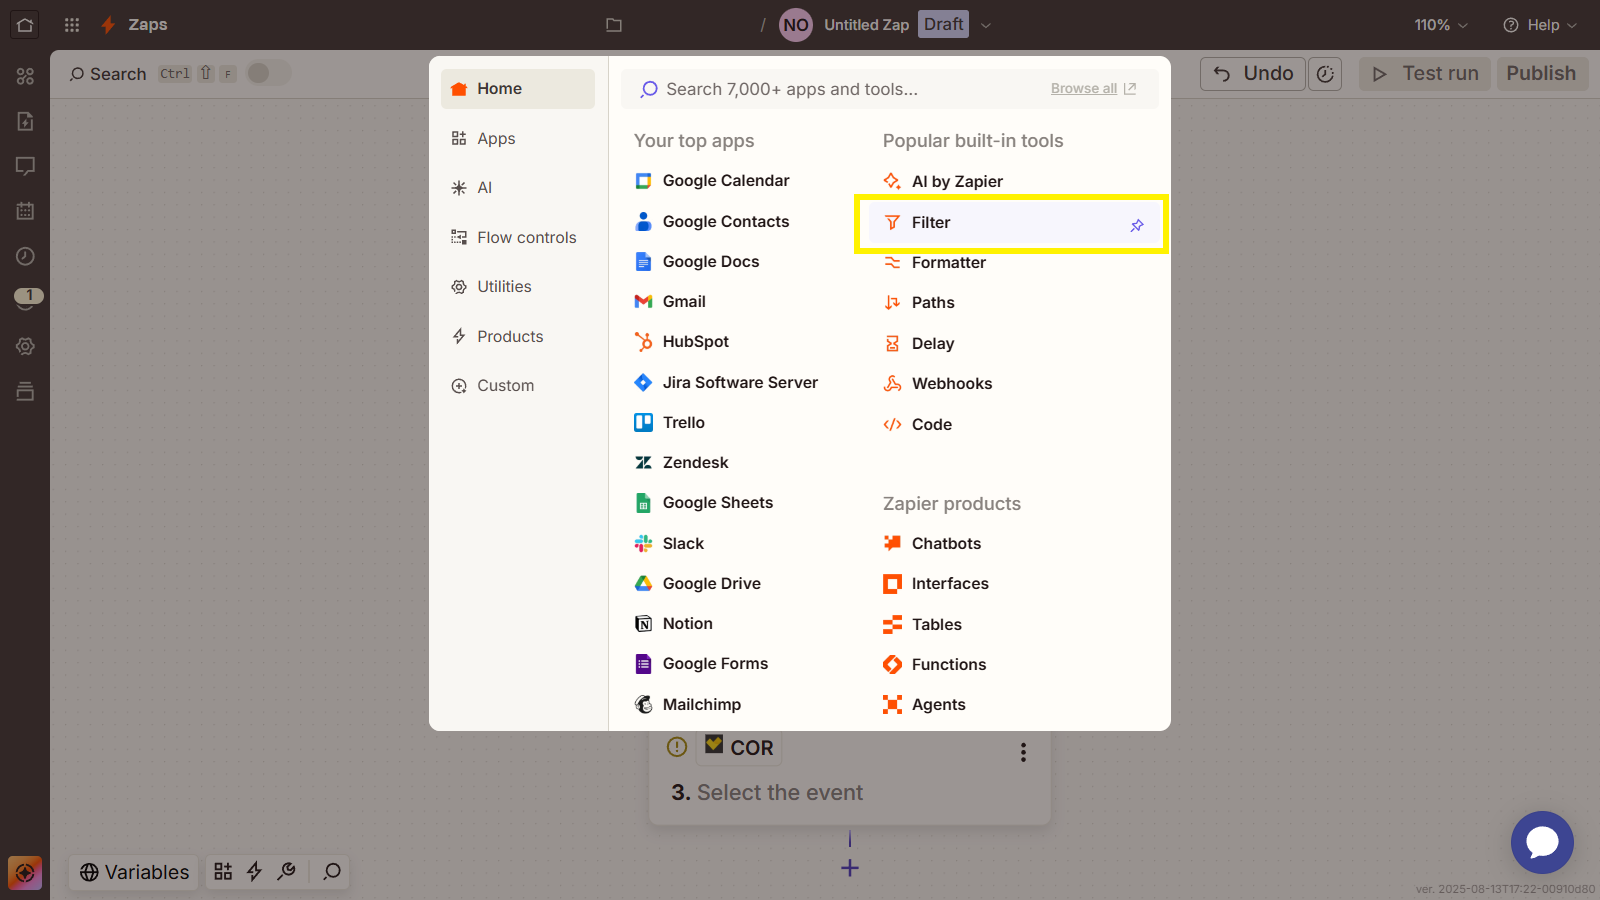Select the AI category
1600x900 pixels.
518,188
